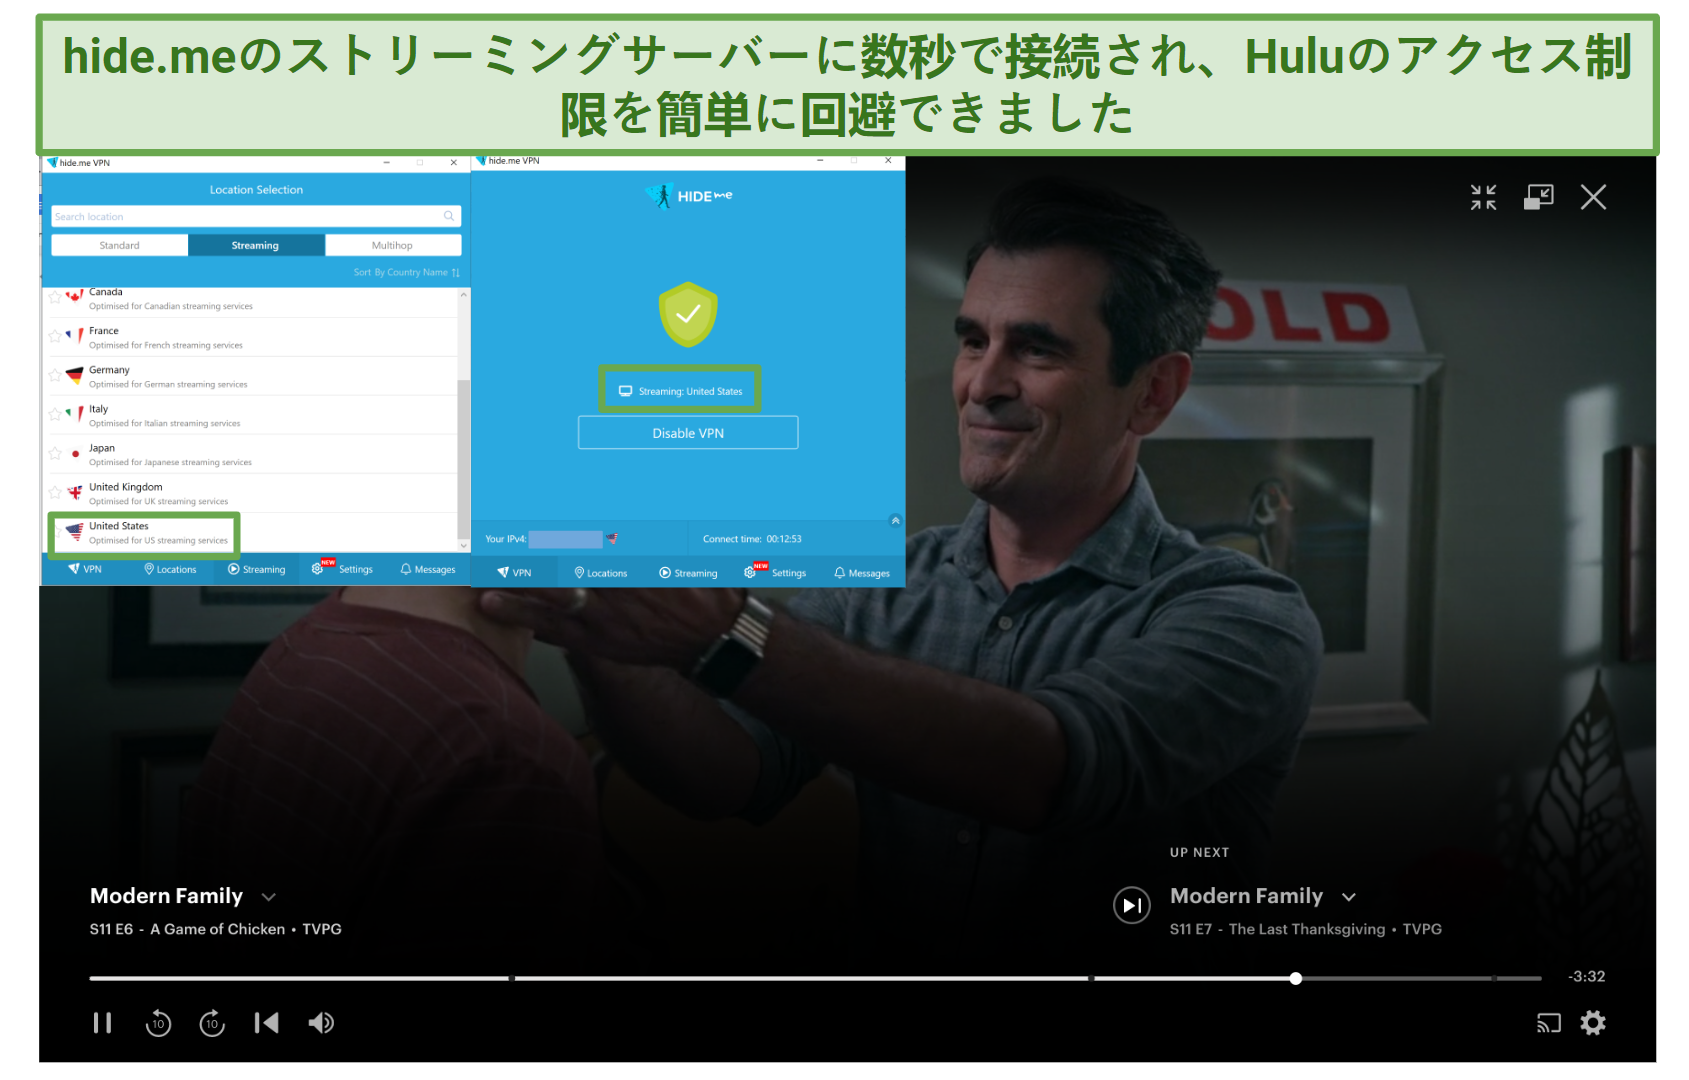Click the green shield connection status icon

tap(688, 315)
